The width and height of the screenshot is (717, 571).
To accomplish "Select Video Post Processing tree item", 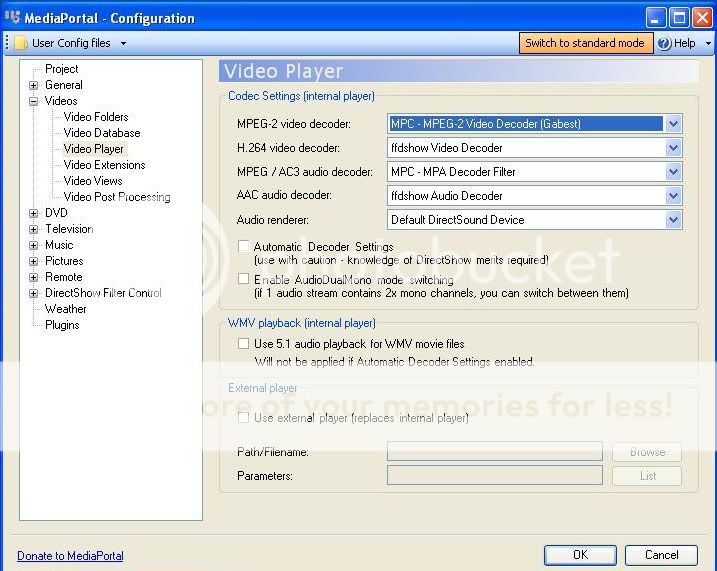I will pos(117,197).
